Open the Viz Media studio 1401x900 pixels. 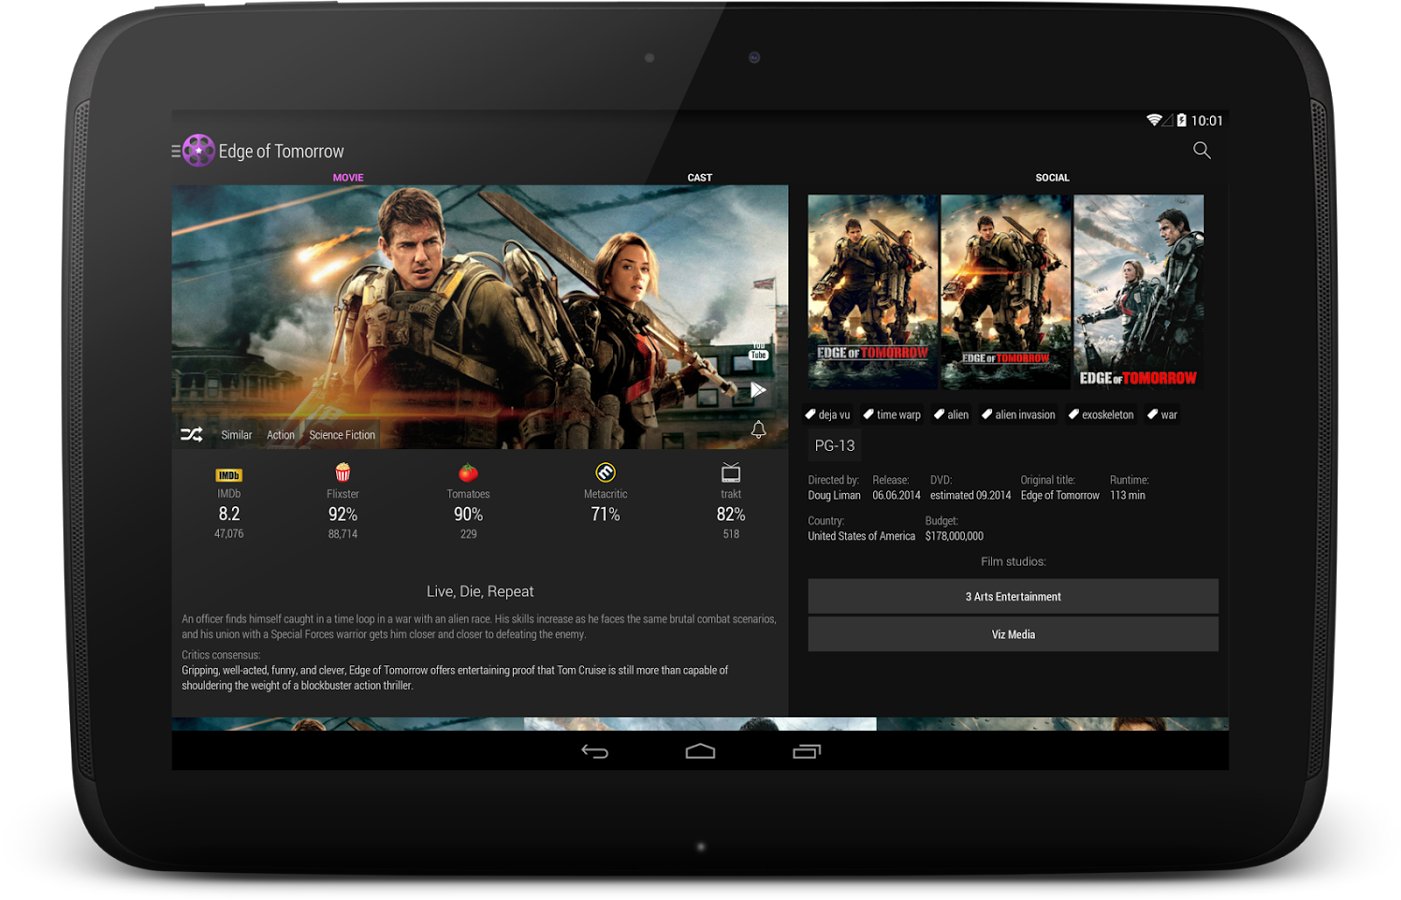(x=1013, y=634)
